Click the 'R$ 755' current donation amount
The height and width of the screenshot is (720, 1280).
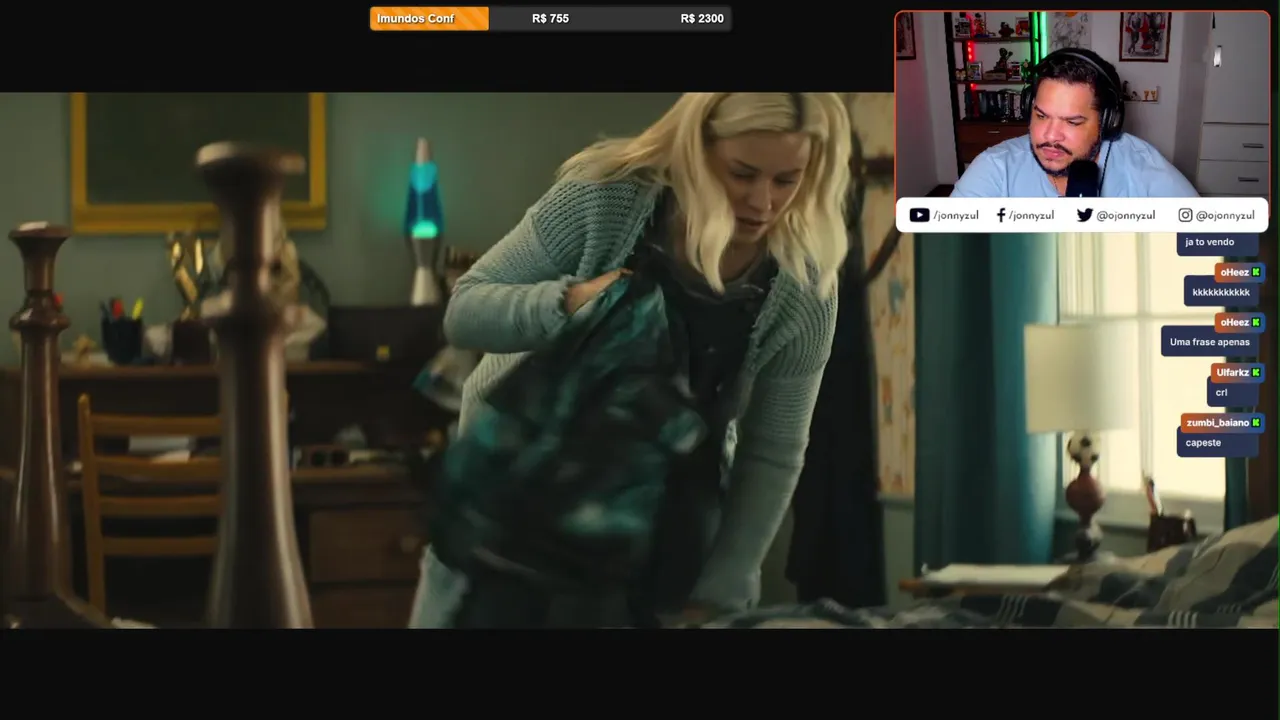550,18
